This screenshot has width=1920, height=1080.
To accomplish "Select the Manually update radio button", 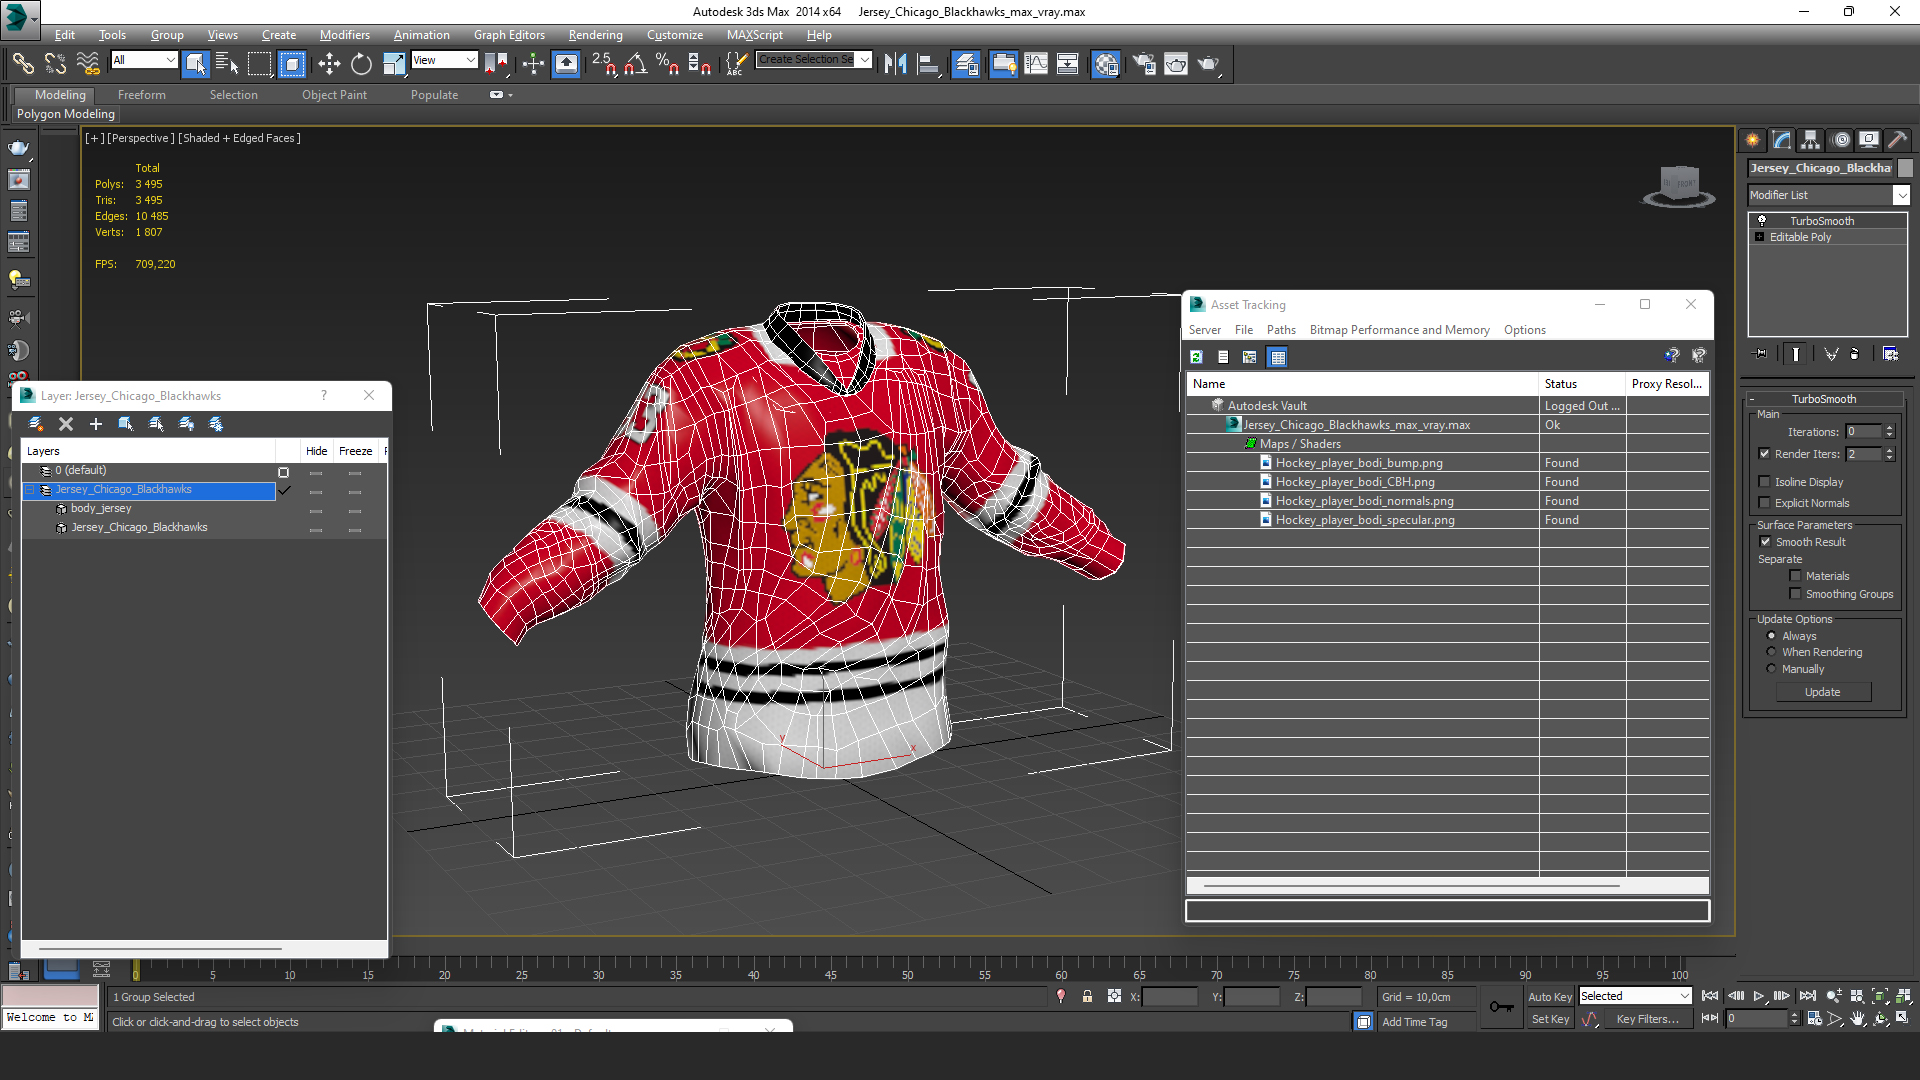I will [1771, 669].
